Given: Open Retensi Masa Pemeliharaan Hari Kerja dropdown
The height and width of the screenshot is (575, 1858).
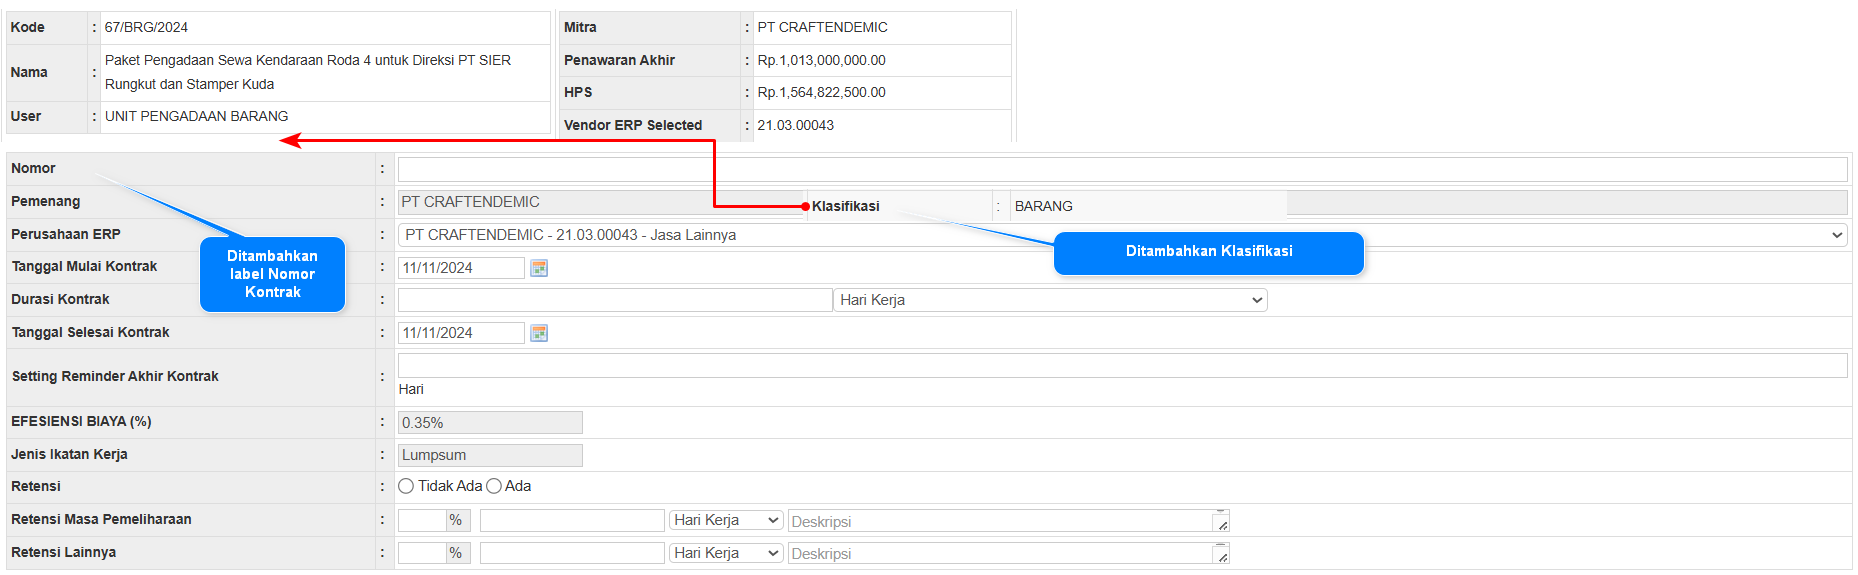Looking at the screenshot, I should 726,520.
